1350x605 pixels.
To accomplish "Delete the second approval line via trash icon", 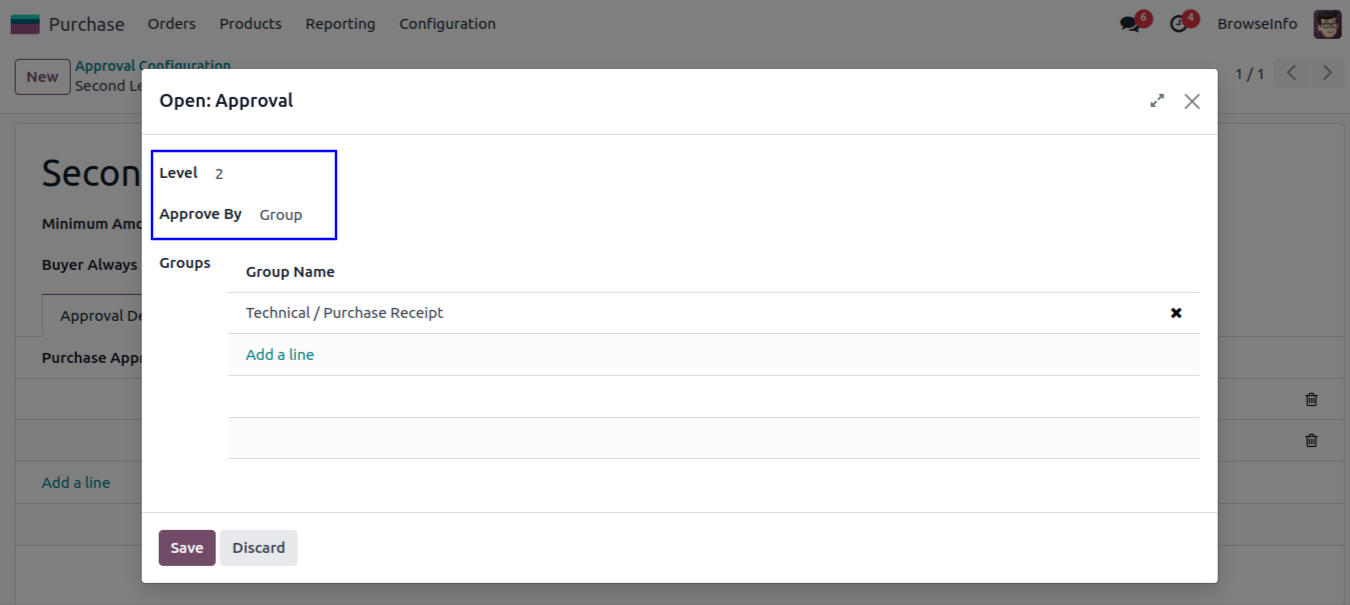I will point(1311,440).
